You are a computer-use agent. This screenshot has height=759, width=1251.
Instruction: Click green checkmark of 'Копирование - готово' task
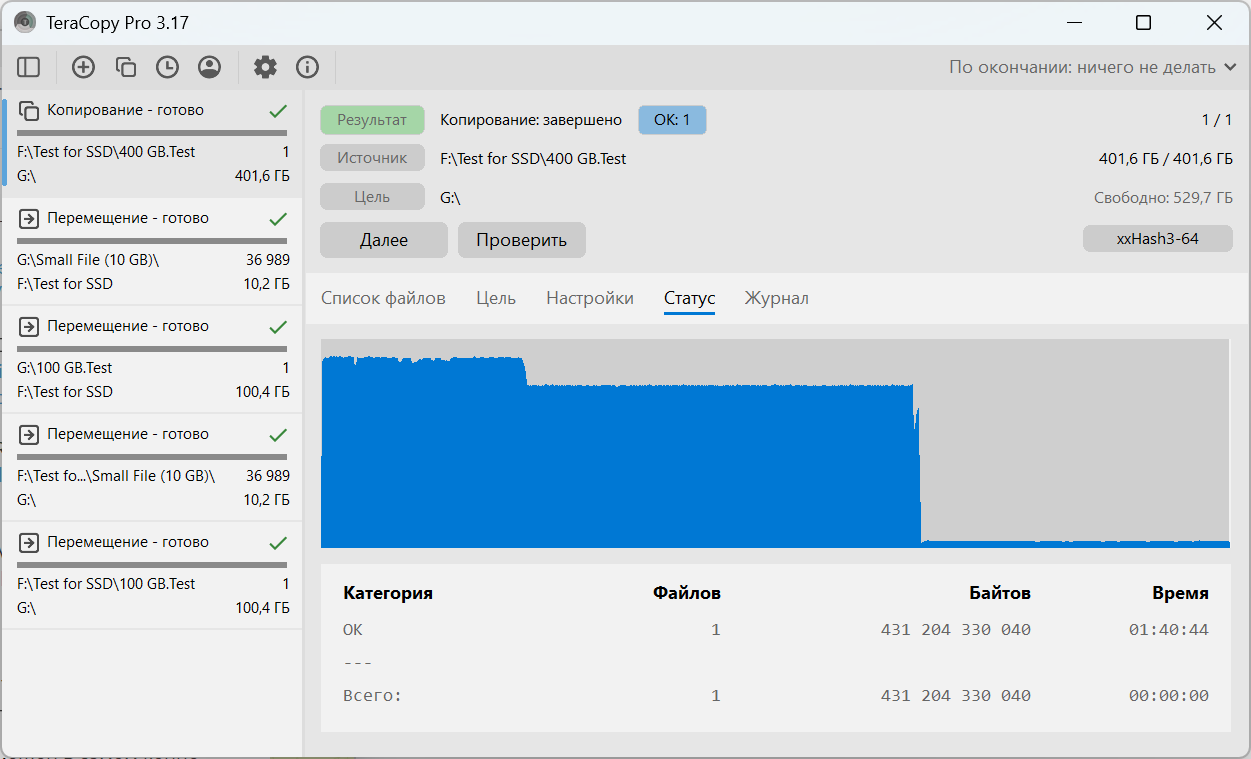(278, 111)
